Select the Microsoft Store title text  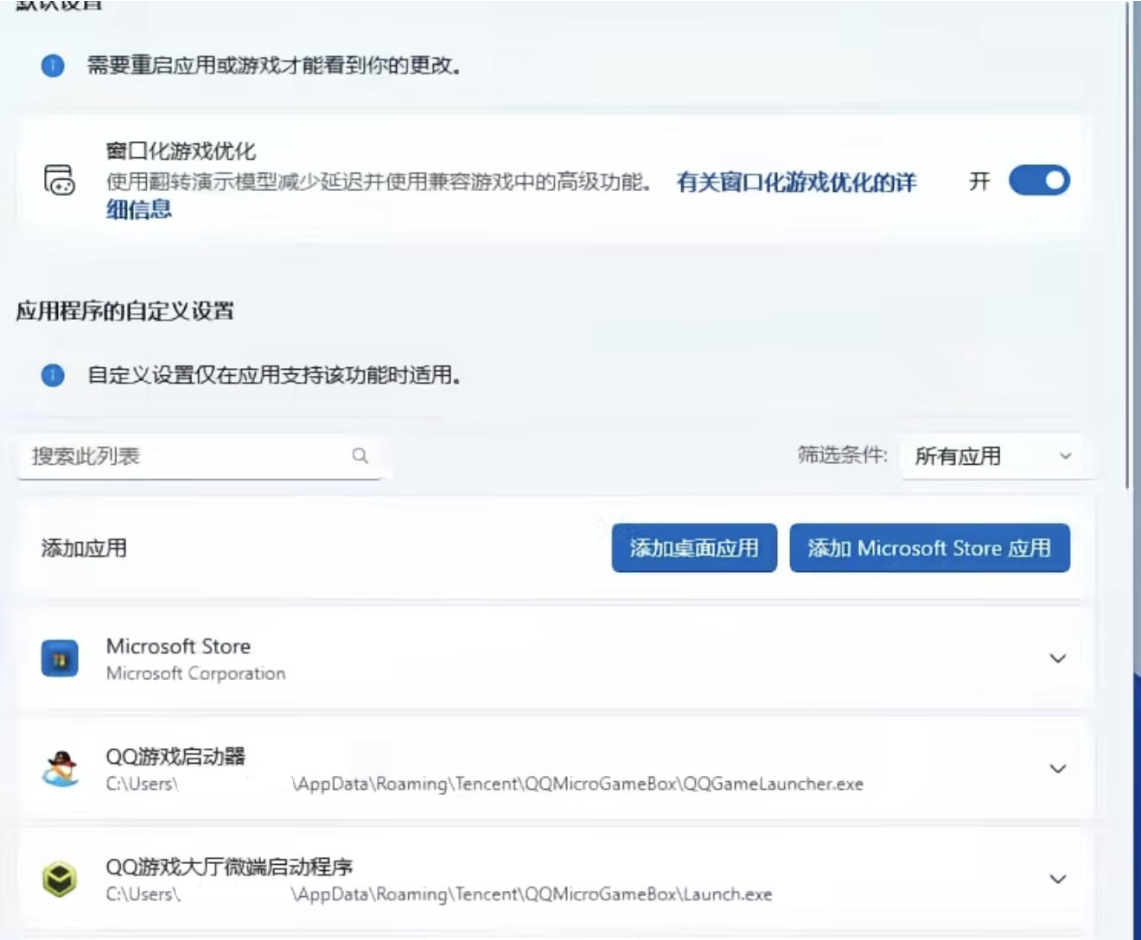[178, 646]
